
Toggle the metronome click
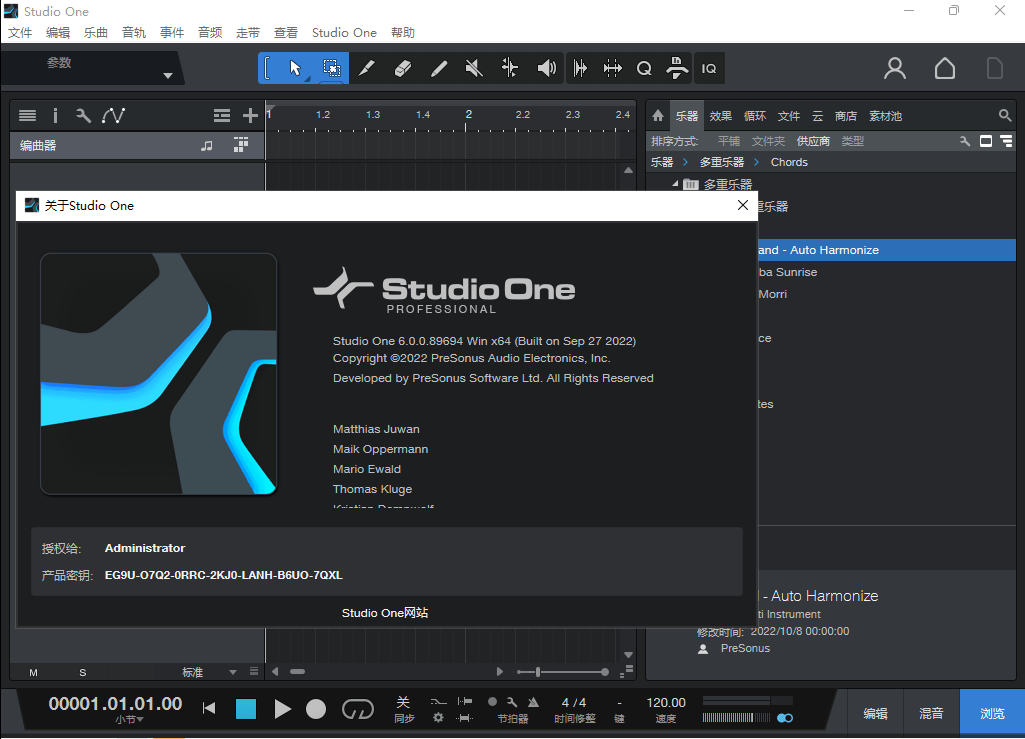pyautogui.click(x=533, y=702)
